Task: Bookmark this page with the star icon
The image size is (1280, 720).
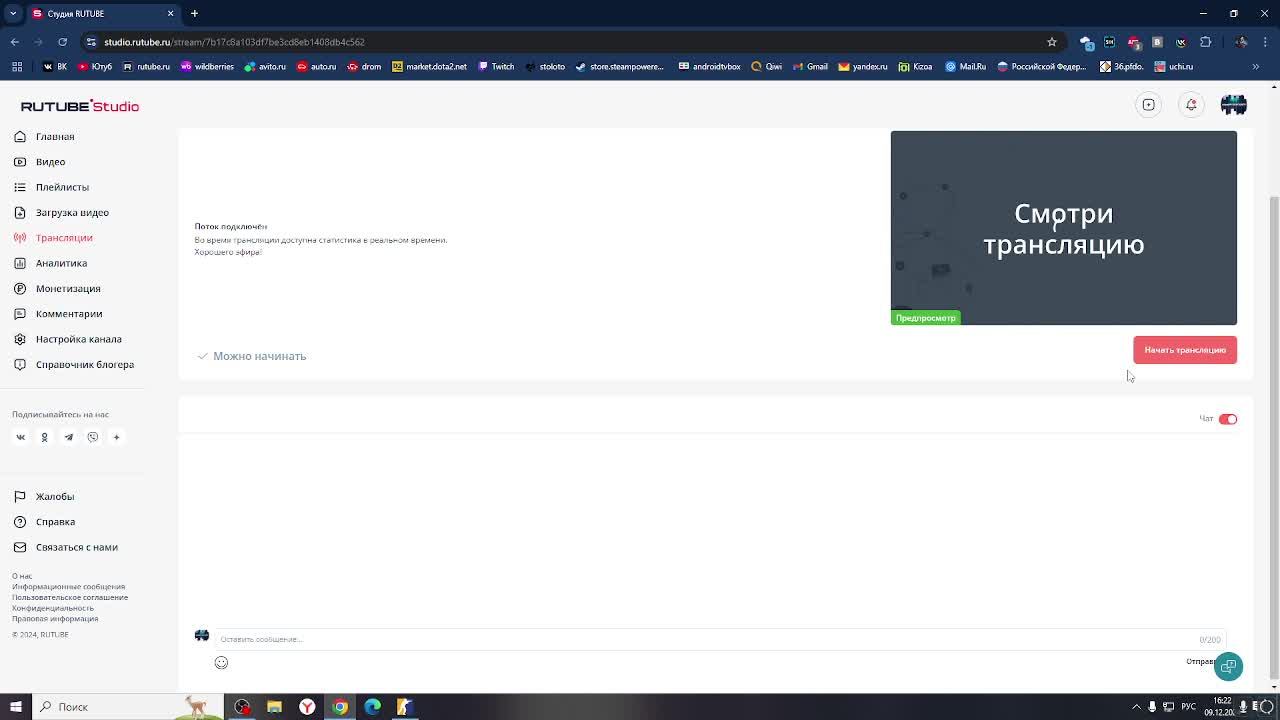Action: click(1052, 42)
